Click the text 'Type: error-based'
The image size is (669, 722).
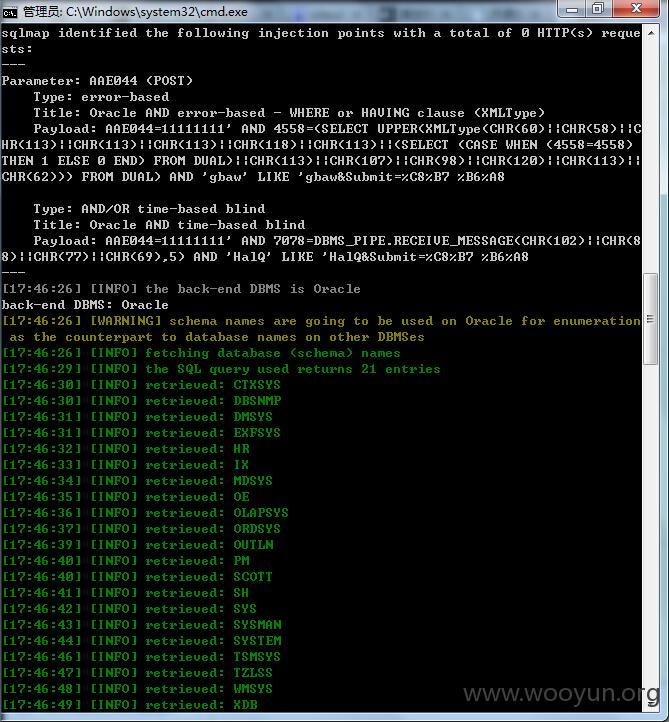tap(101, 97)
